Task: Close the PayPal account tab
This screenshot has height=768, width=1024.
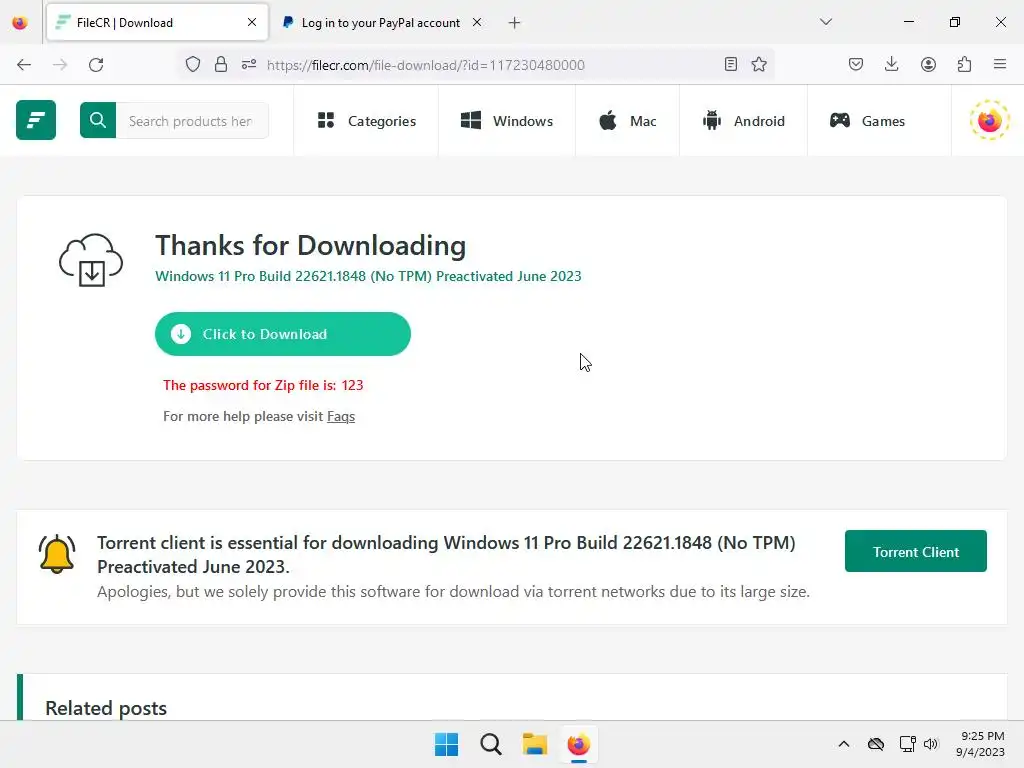Action: pyautogui.click(x=477, y=23)
